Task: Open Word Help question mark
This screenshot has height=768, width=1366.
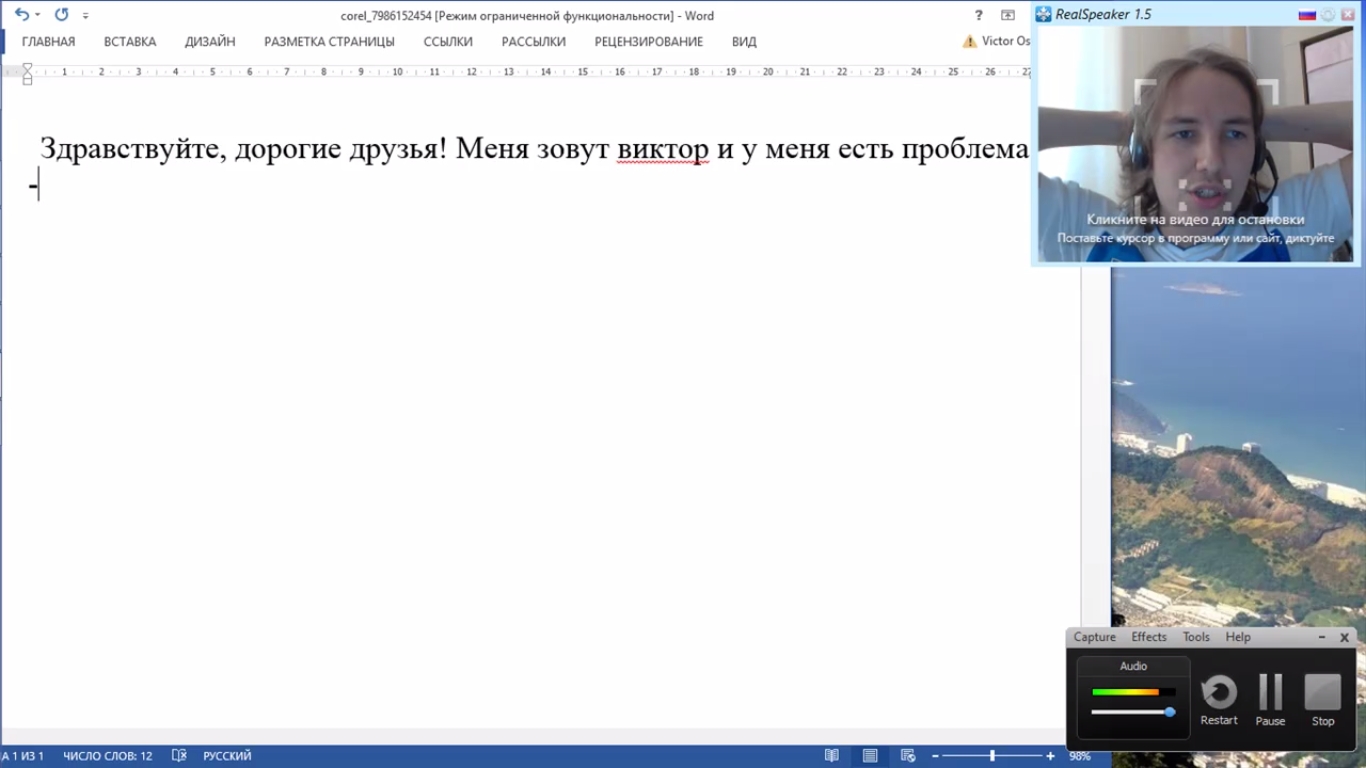Action: [x=979, y=16]
